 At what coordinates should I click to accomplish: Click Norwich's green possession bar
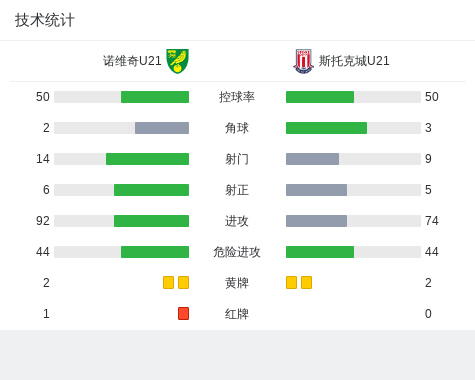tap(155, 97)
